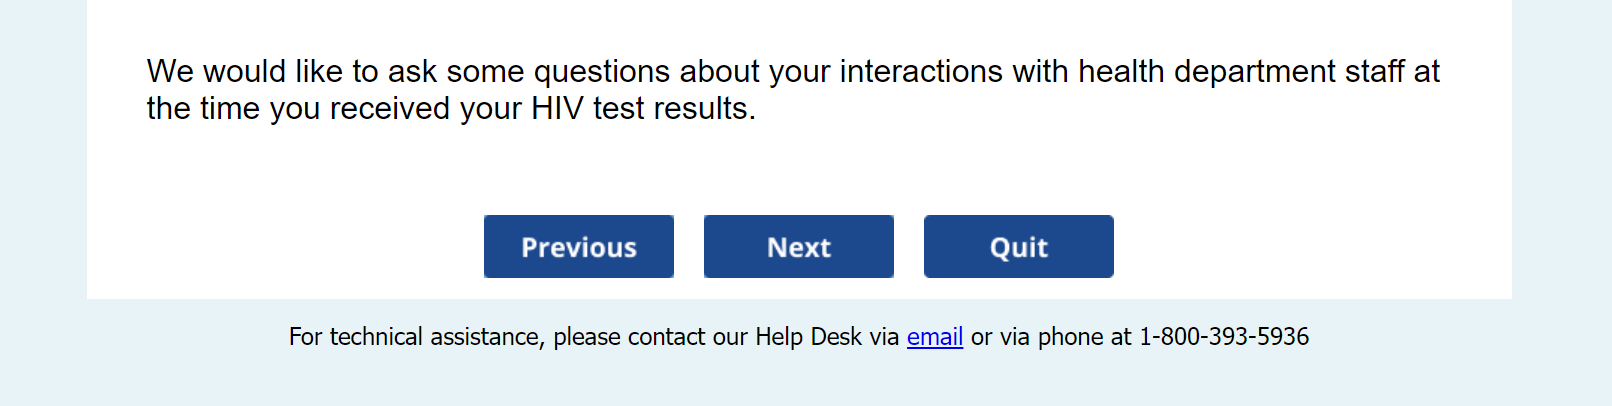Click the word "interactions" in the paragraph

[920, 72]
